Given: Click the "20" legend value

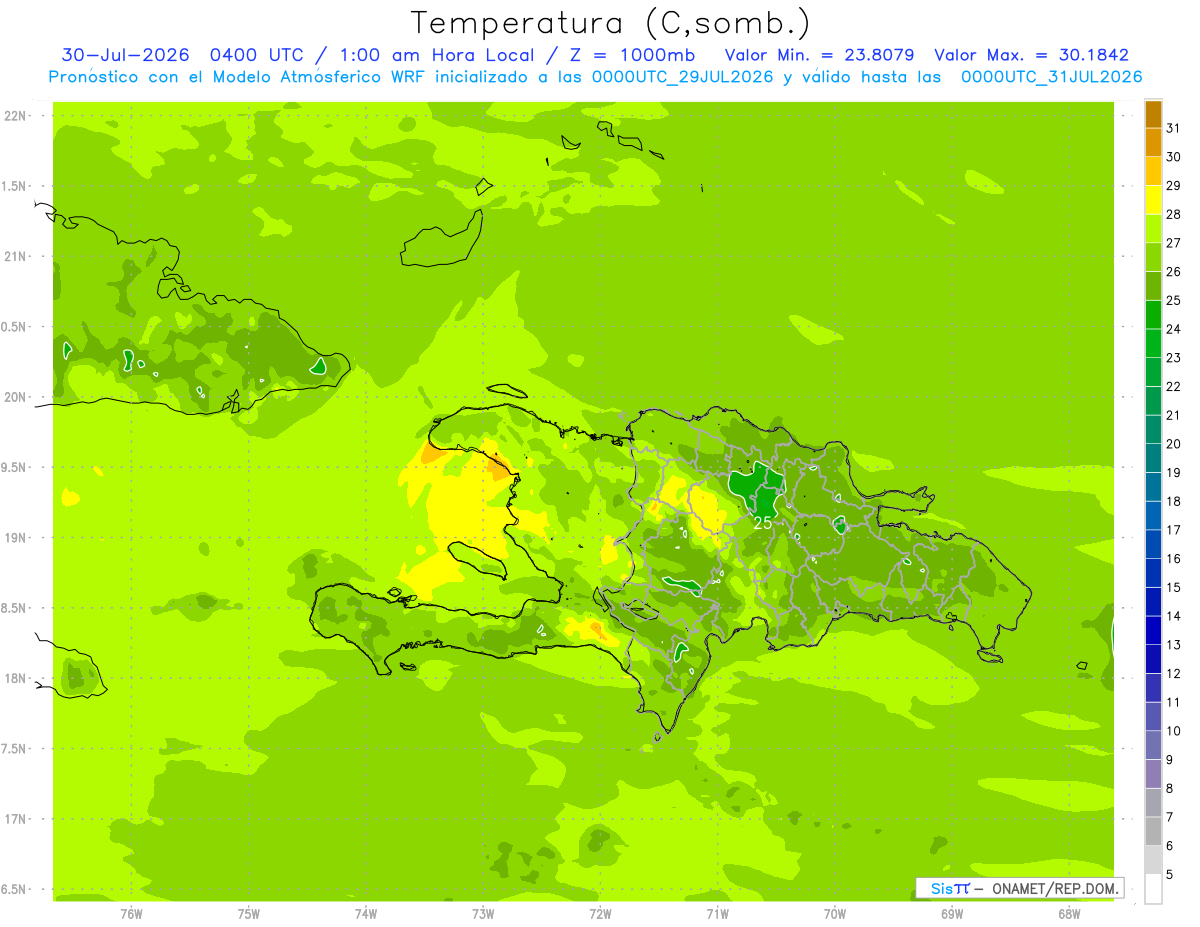Looking at the screenshot, I should click(1173, 444).
